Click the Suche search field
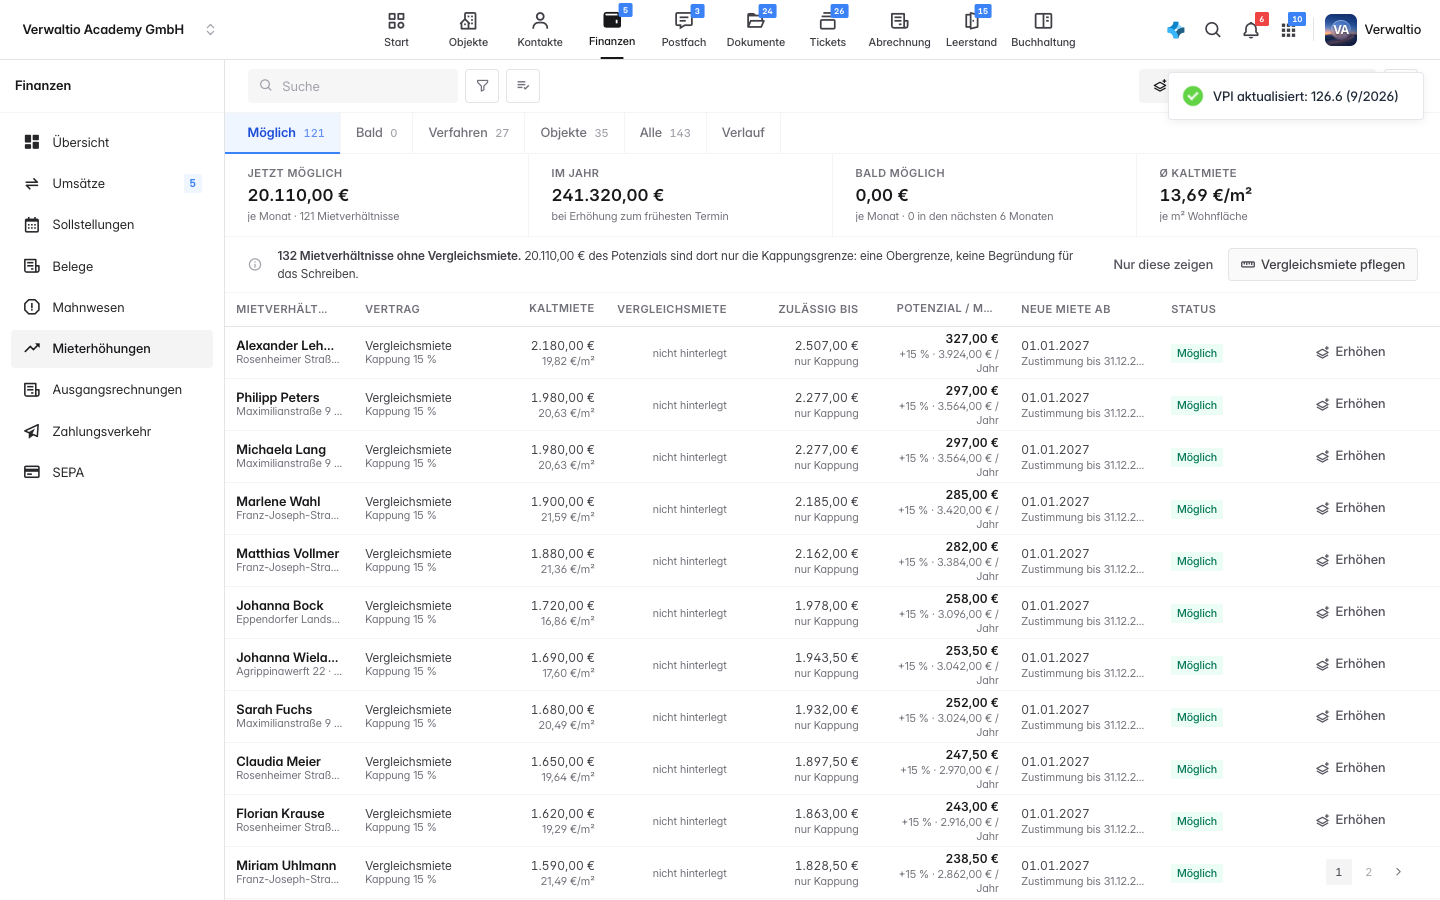This screenshot has width=1440, height=900. (x=353, y=86)
